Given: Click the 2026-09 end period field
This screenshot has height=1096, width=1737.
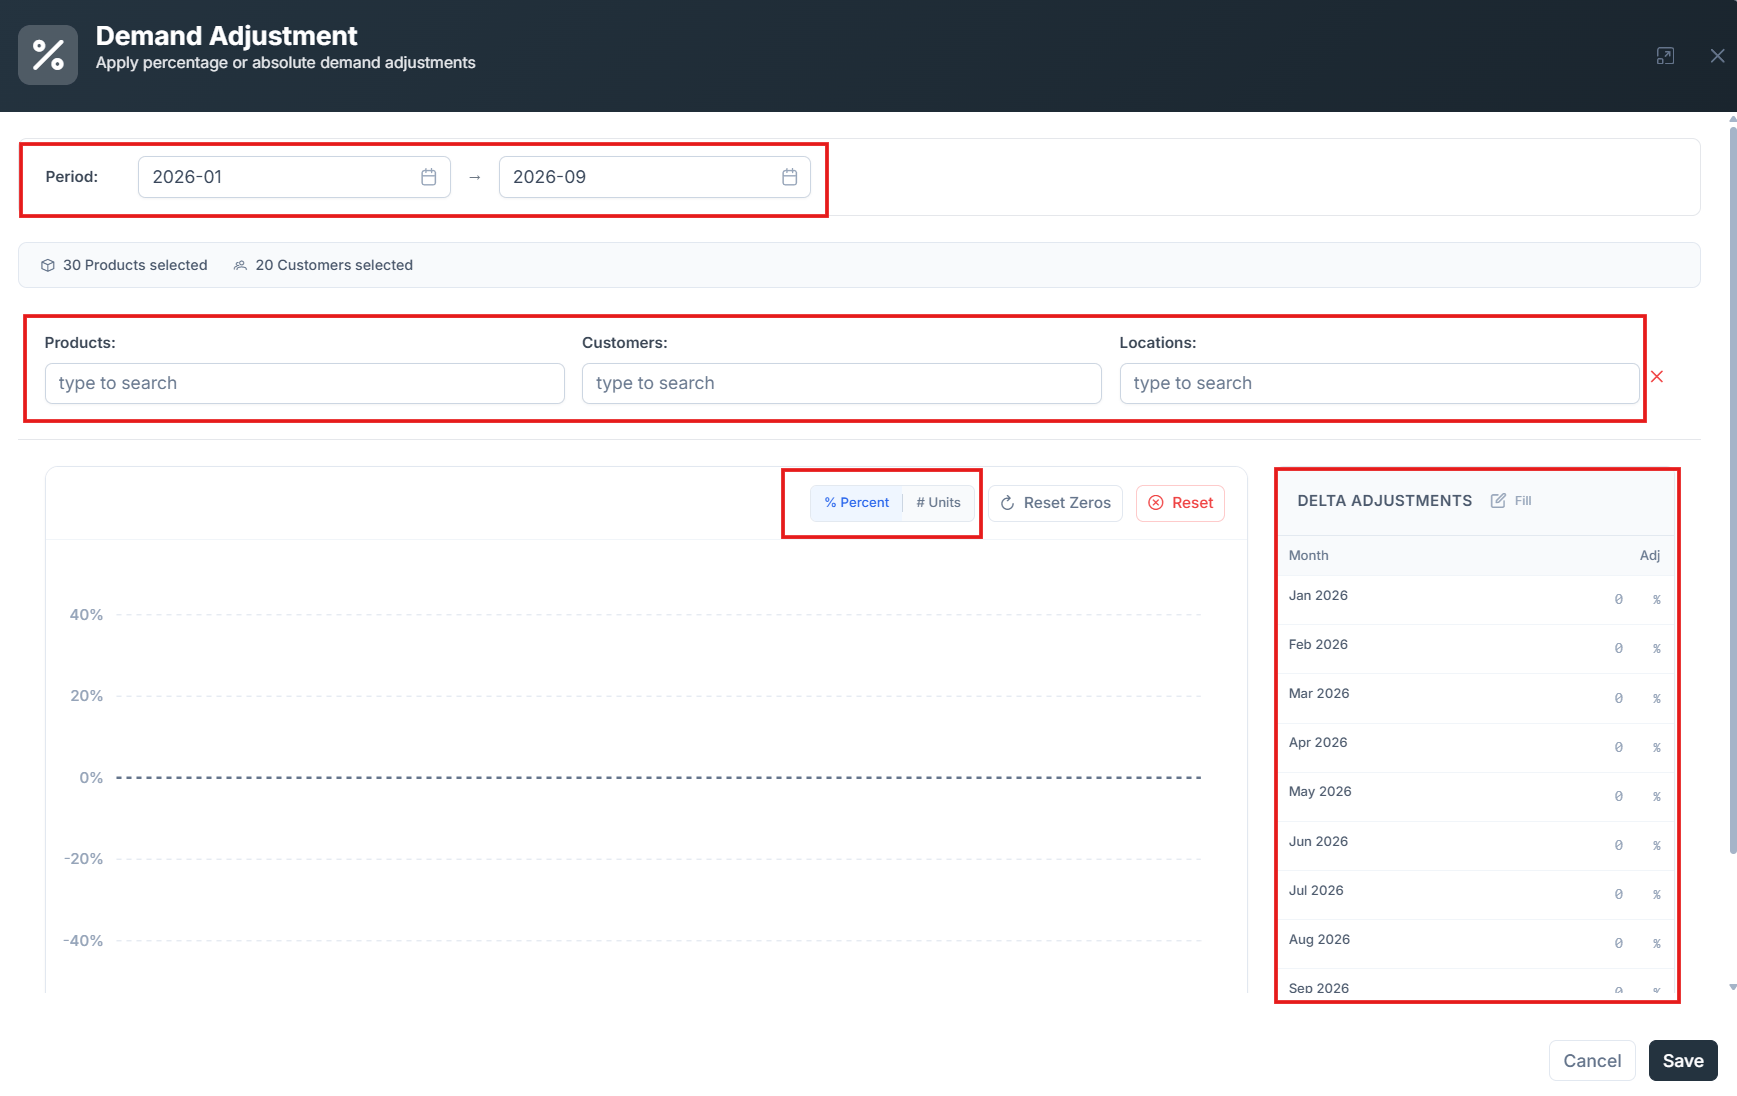Looking at the screenshot, I should pos(655,177).
